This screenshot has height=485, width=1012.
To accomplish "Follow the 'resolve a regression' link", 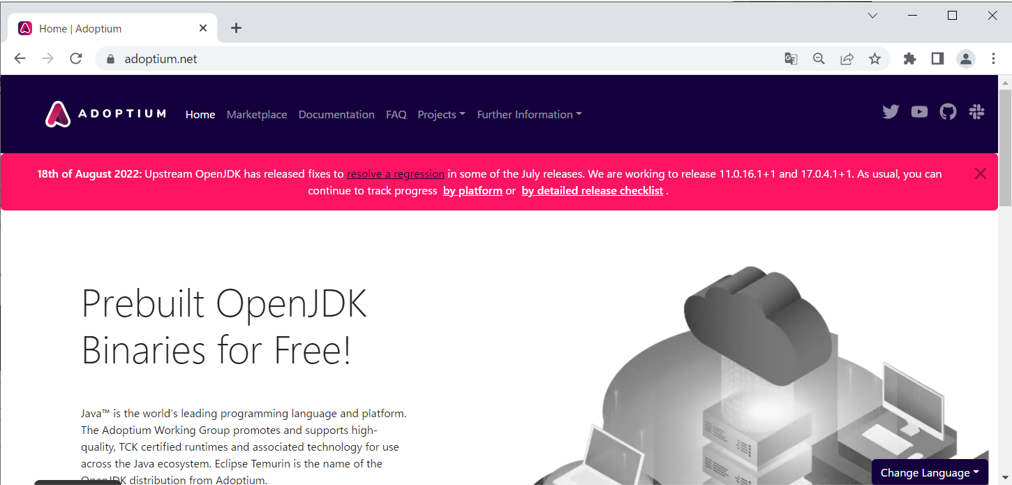I will click(x=396, y=174).
